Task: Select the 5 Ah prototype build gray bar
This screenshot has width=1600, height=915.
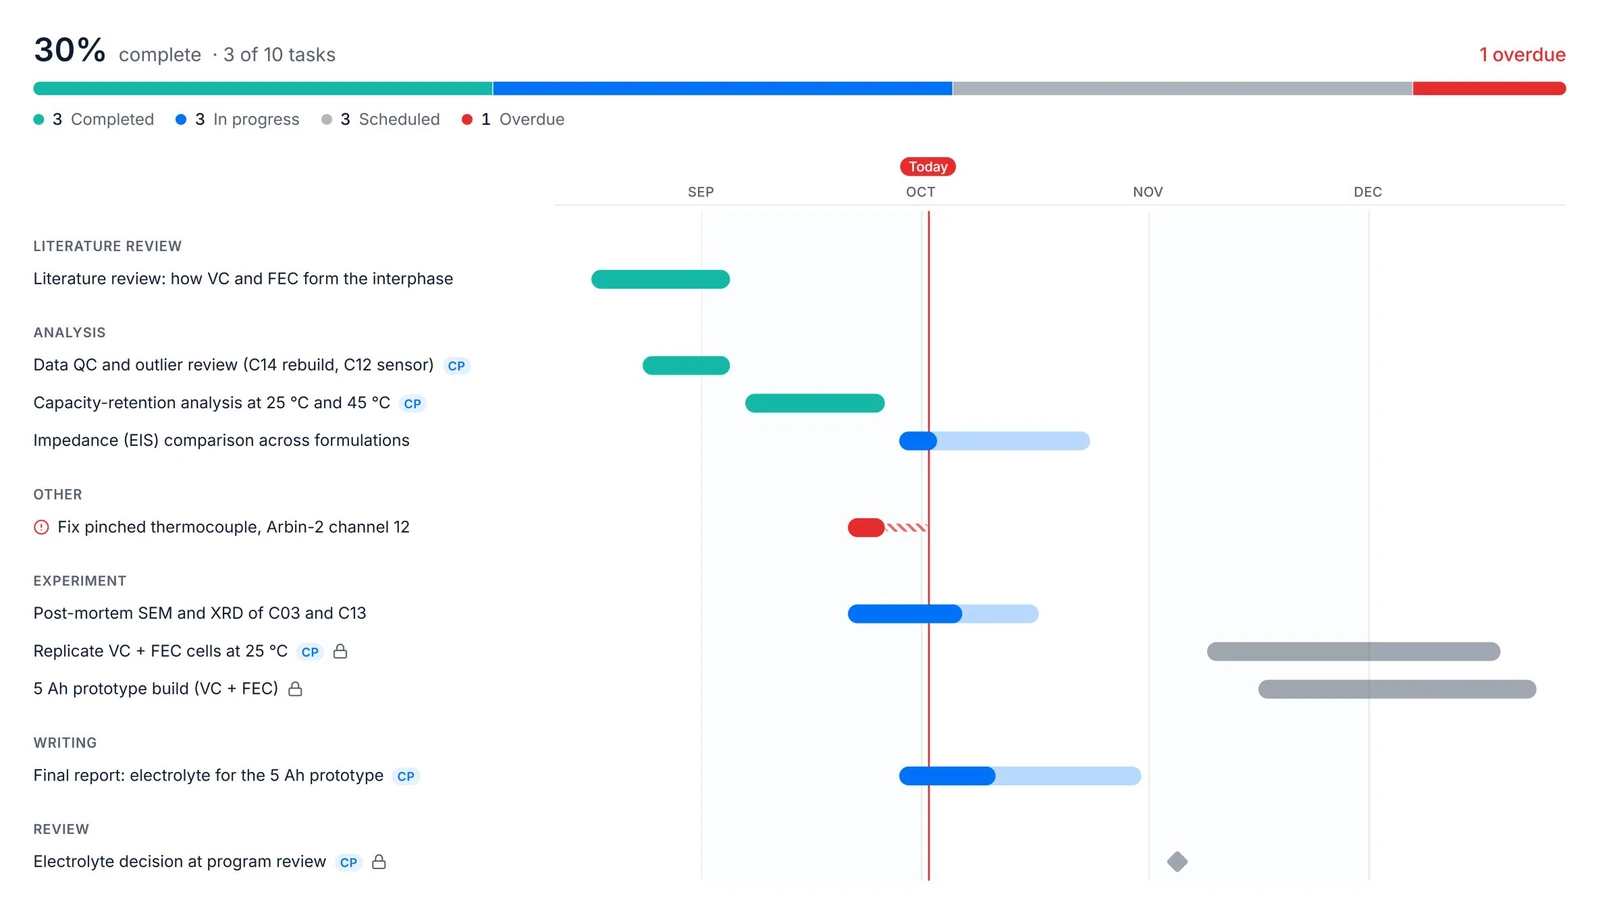Action: pos(1397,689)
